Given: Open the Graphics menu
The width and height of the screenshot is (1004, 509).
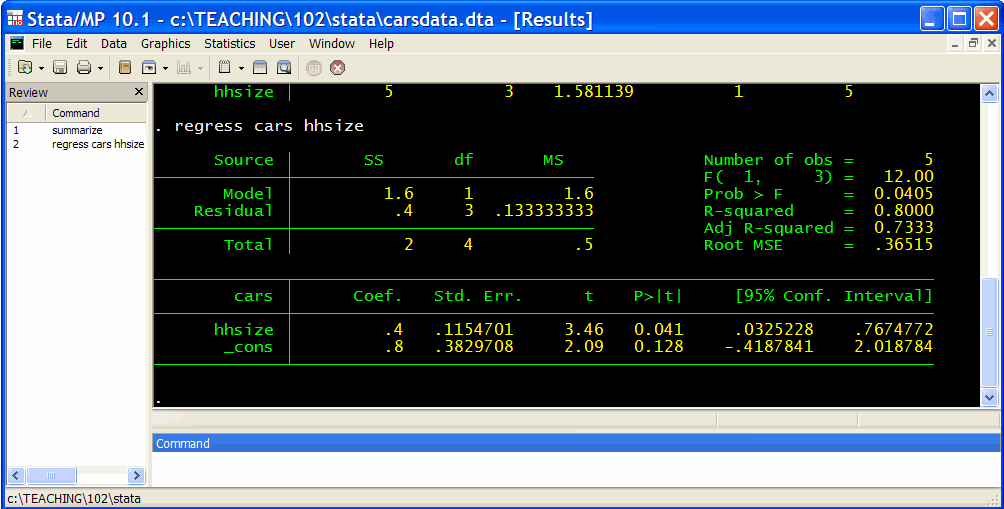Looking at the screenshot, I should tap(165, 43).
